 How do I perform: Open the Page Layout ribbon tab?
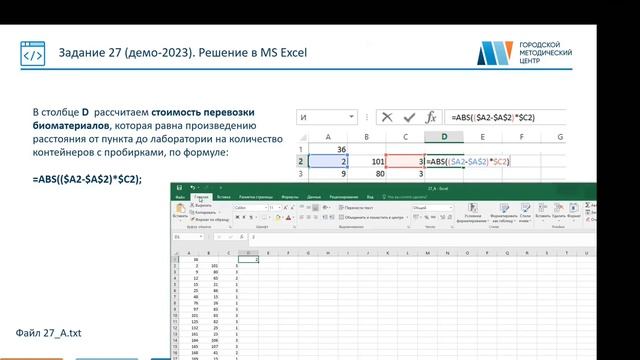256,197
